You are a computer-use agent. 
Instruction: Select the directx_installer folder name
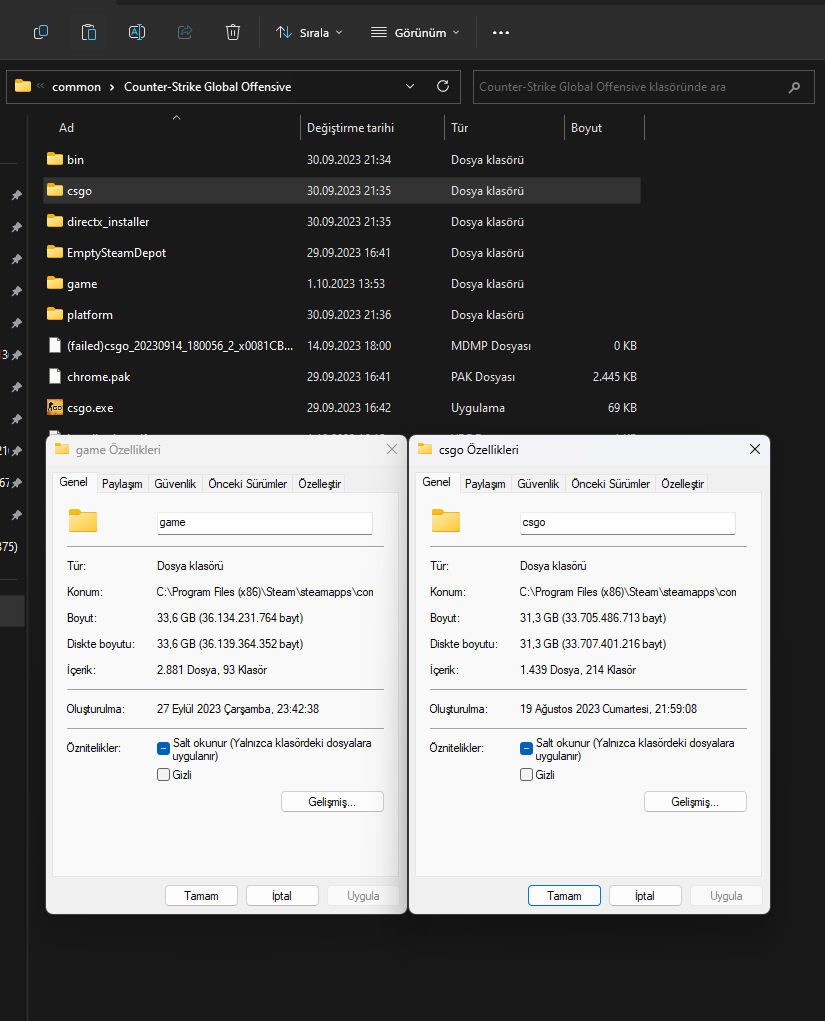(x=108, y=221)
